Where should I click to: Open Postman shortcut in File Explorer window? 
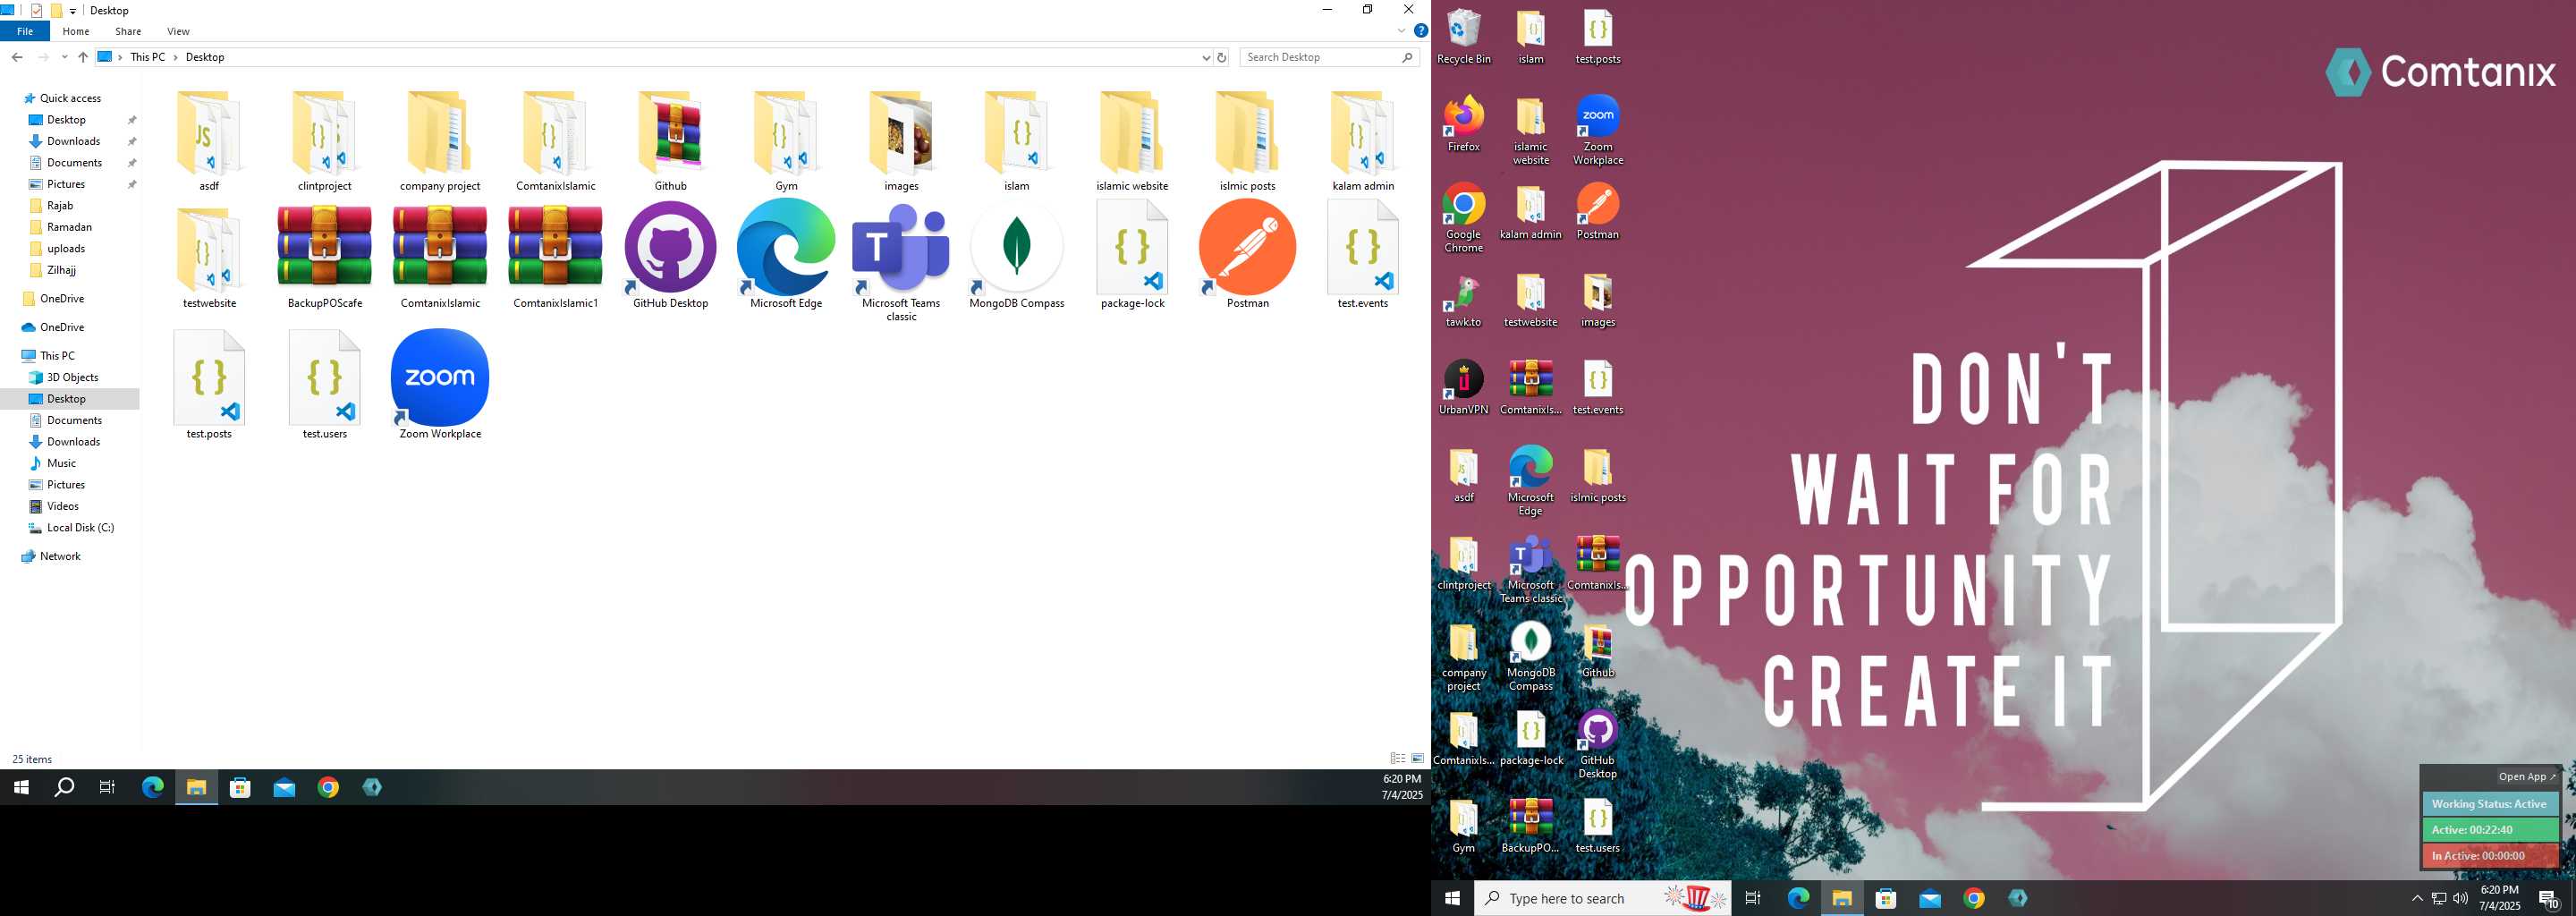(x=1247, y=254)
